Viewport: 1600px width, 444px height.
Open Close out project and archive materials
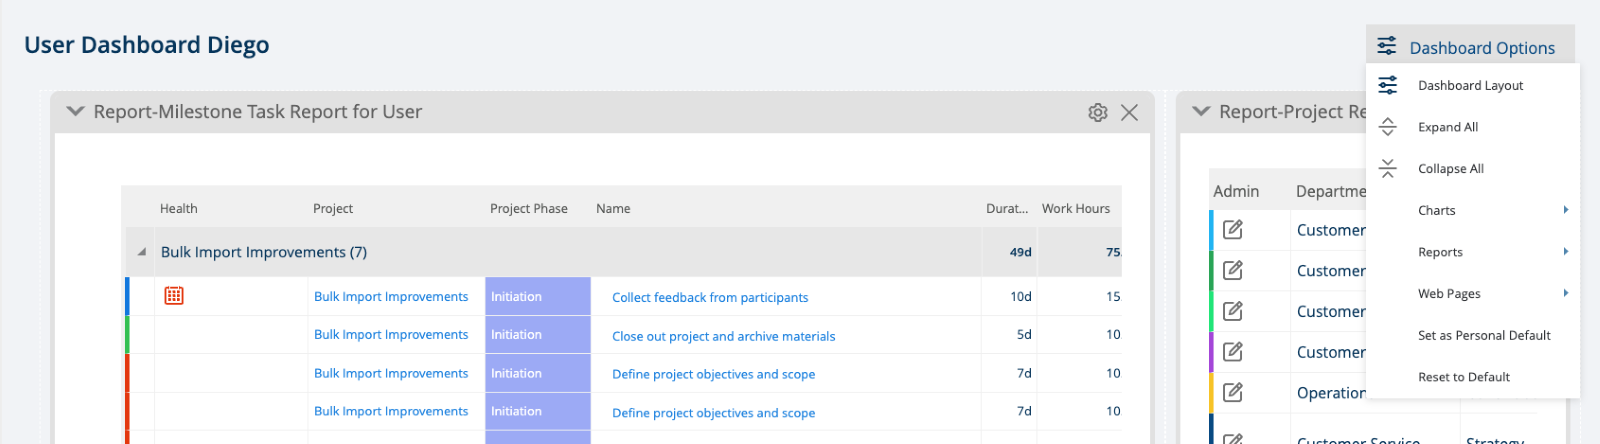[x=724, y=336]
